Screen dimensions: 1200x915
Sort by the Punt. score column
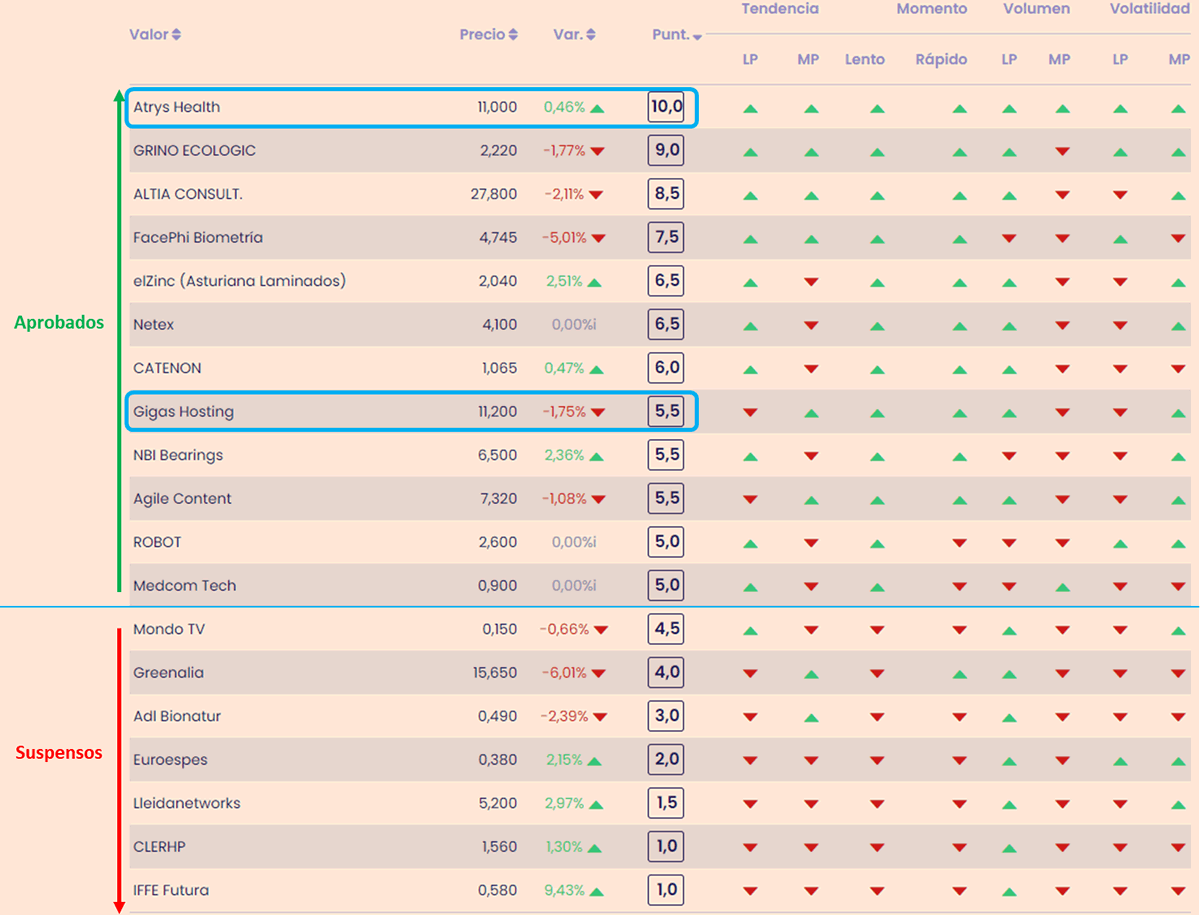pyautogui.click(x=677, y=35)
